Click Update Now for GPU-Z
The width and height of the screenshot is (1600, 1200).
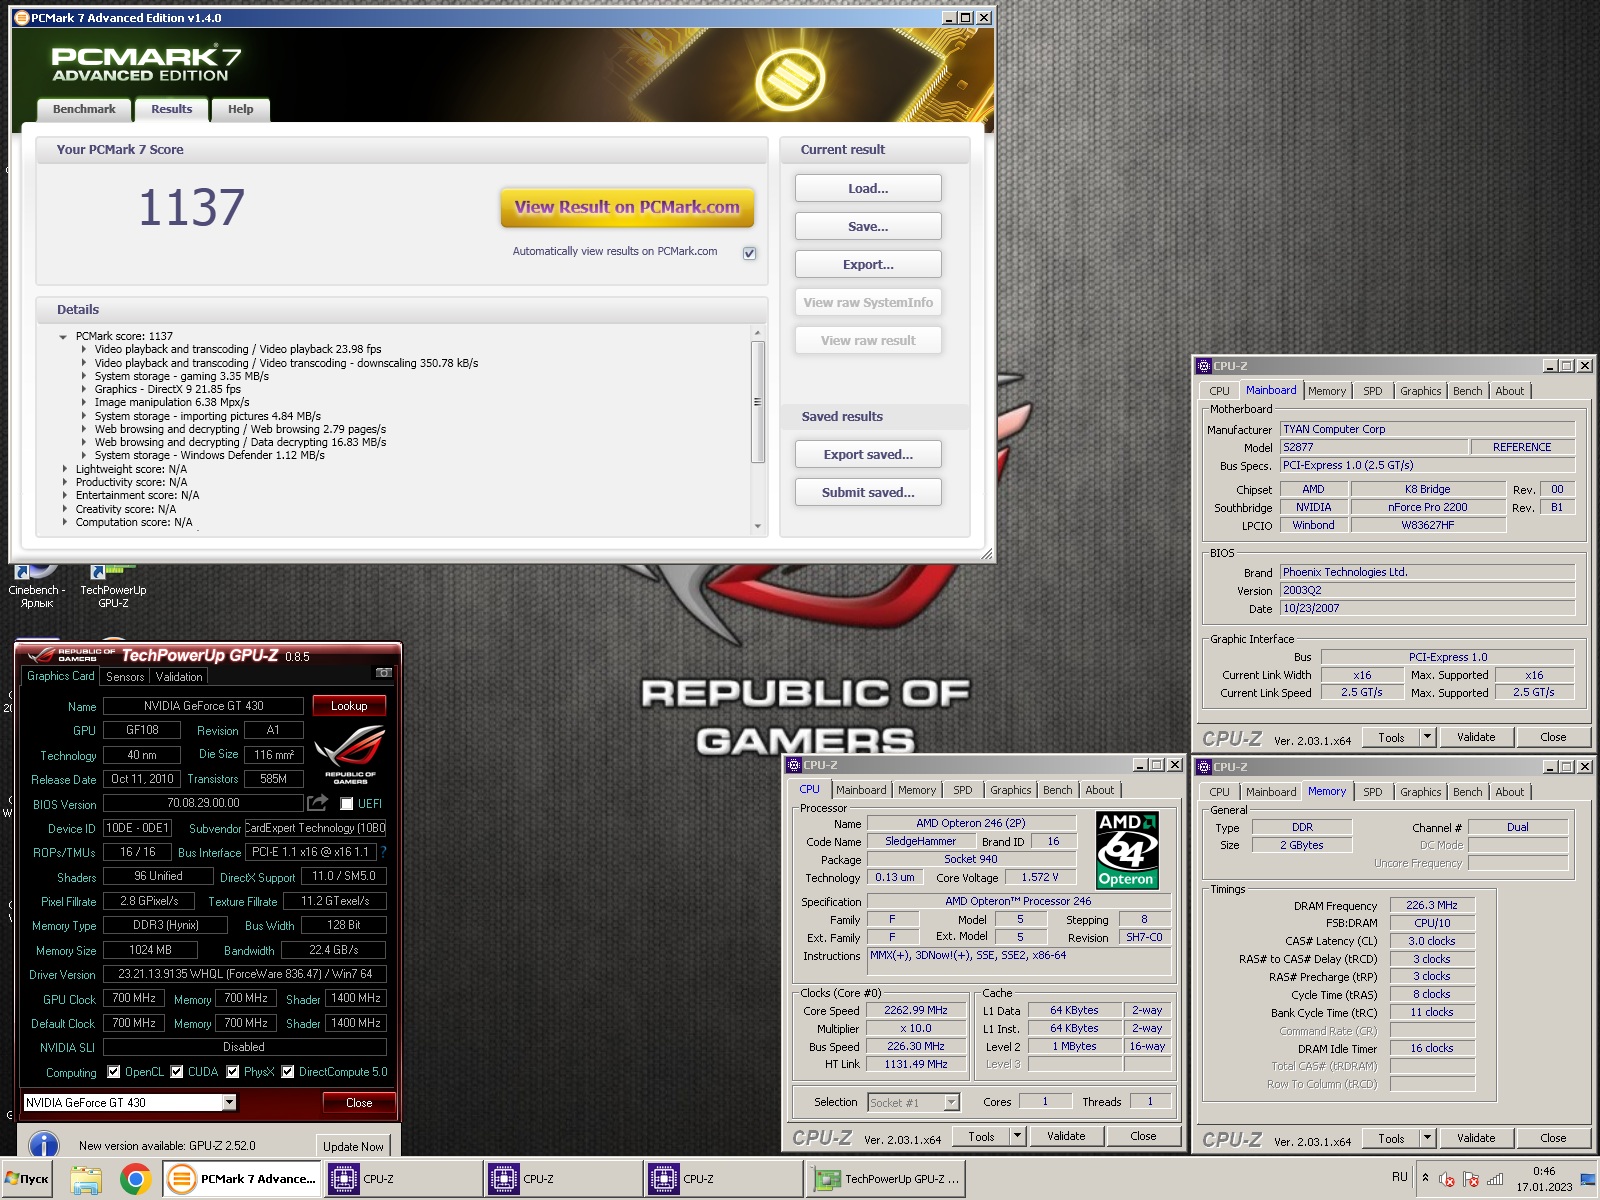click(x=353, y=1146)
